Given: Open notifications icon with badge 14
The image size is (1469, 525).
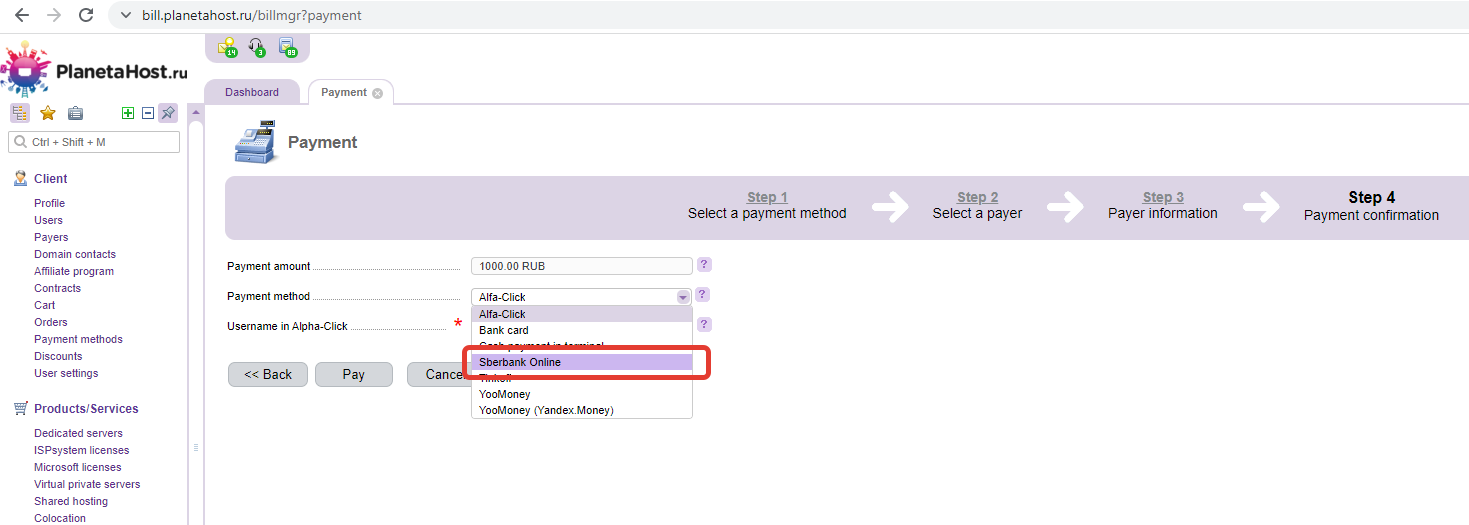Looking at the screenshot, I should 227,47.
